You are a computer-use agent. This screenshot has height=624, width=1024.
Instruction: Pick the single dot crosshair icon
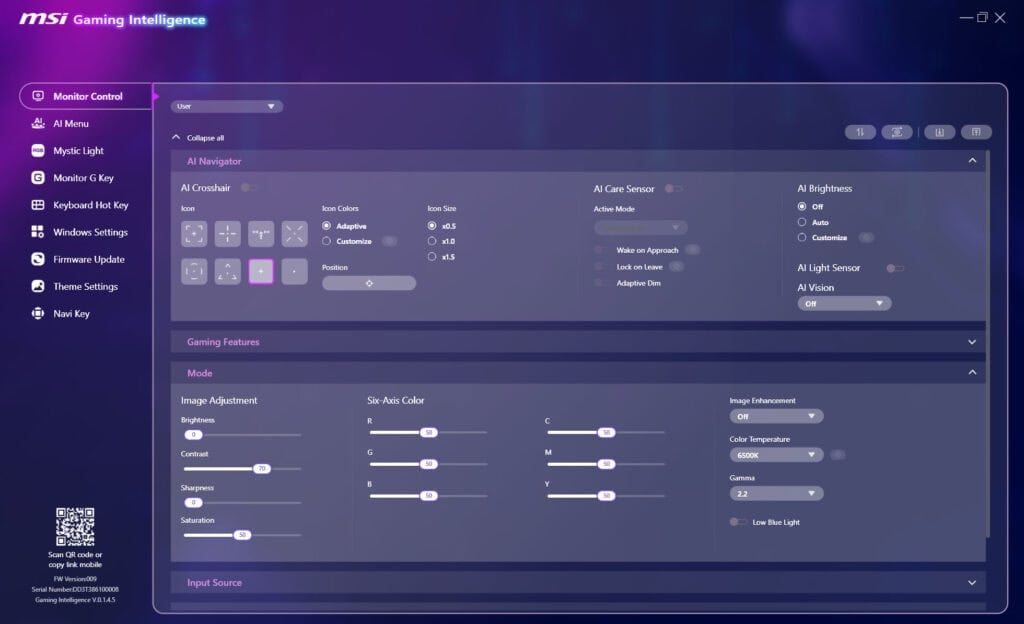[x=294, y=271]
